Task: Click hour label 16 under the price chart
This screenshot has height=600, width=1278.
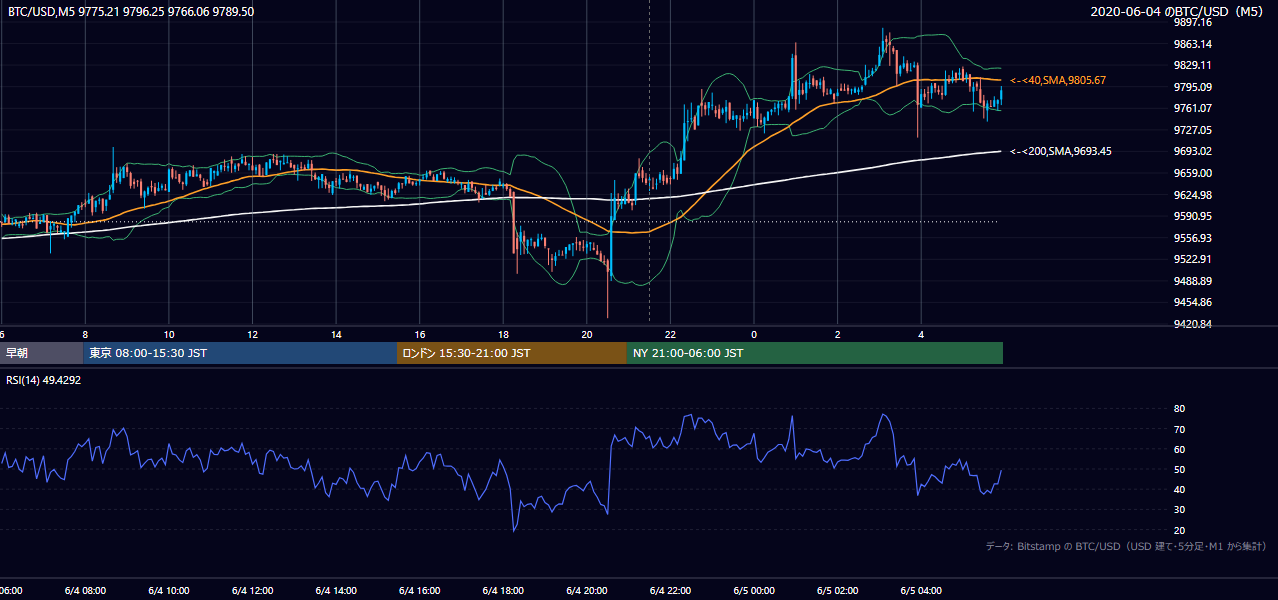Action: [420, 335]
